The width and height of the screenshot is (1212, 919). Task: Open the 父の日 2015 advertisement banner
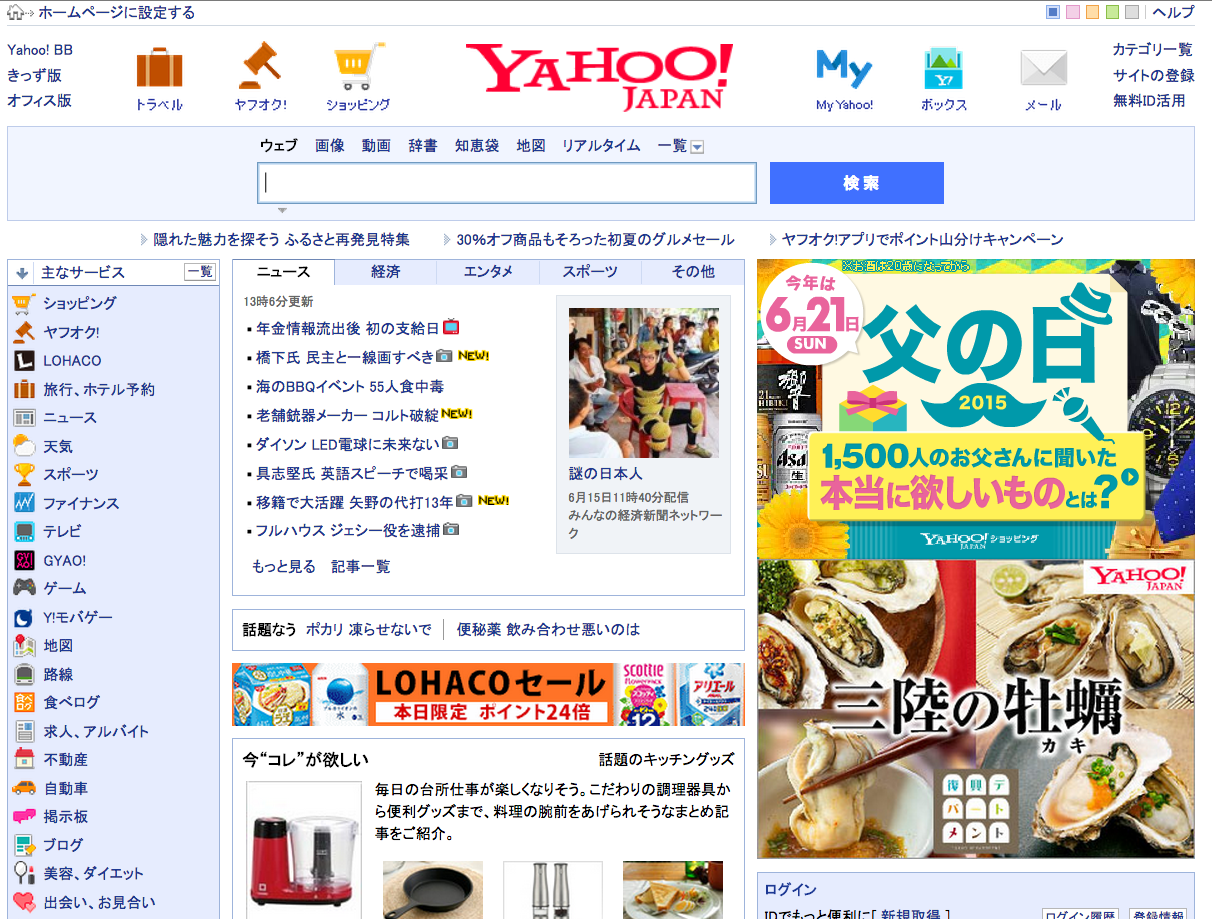click(x=976, y=409)
